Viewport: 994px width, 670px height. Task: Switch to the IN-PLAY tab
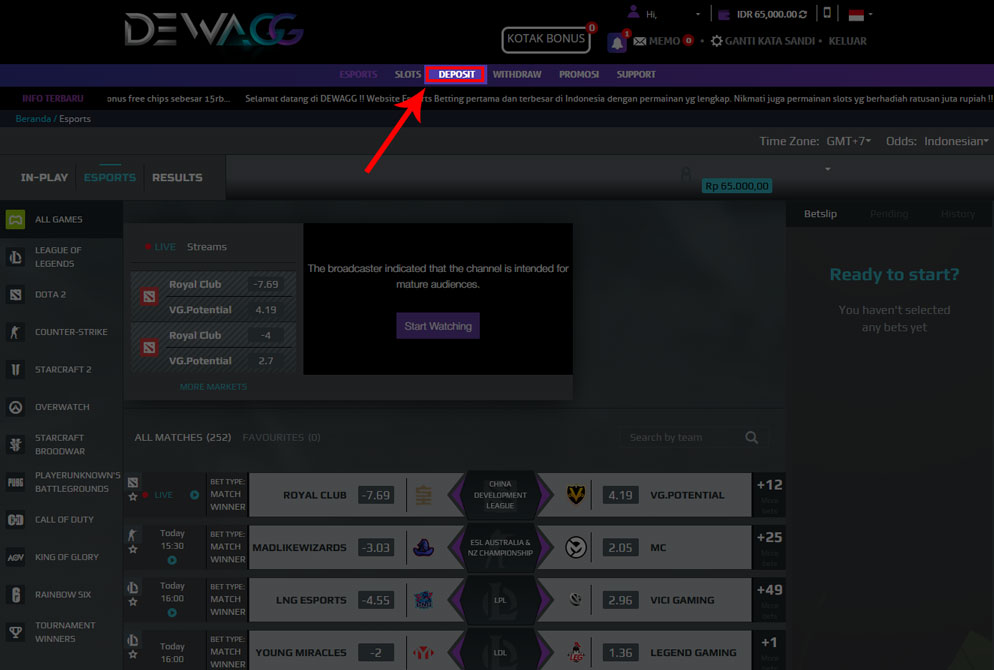point(44,177)
